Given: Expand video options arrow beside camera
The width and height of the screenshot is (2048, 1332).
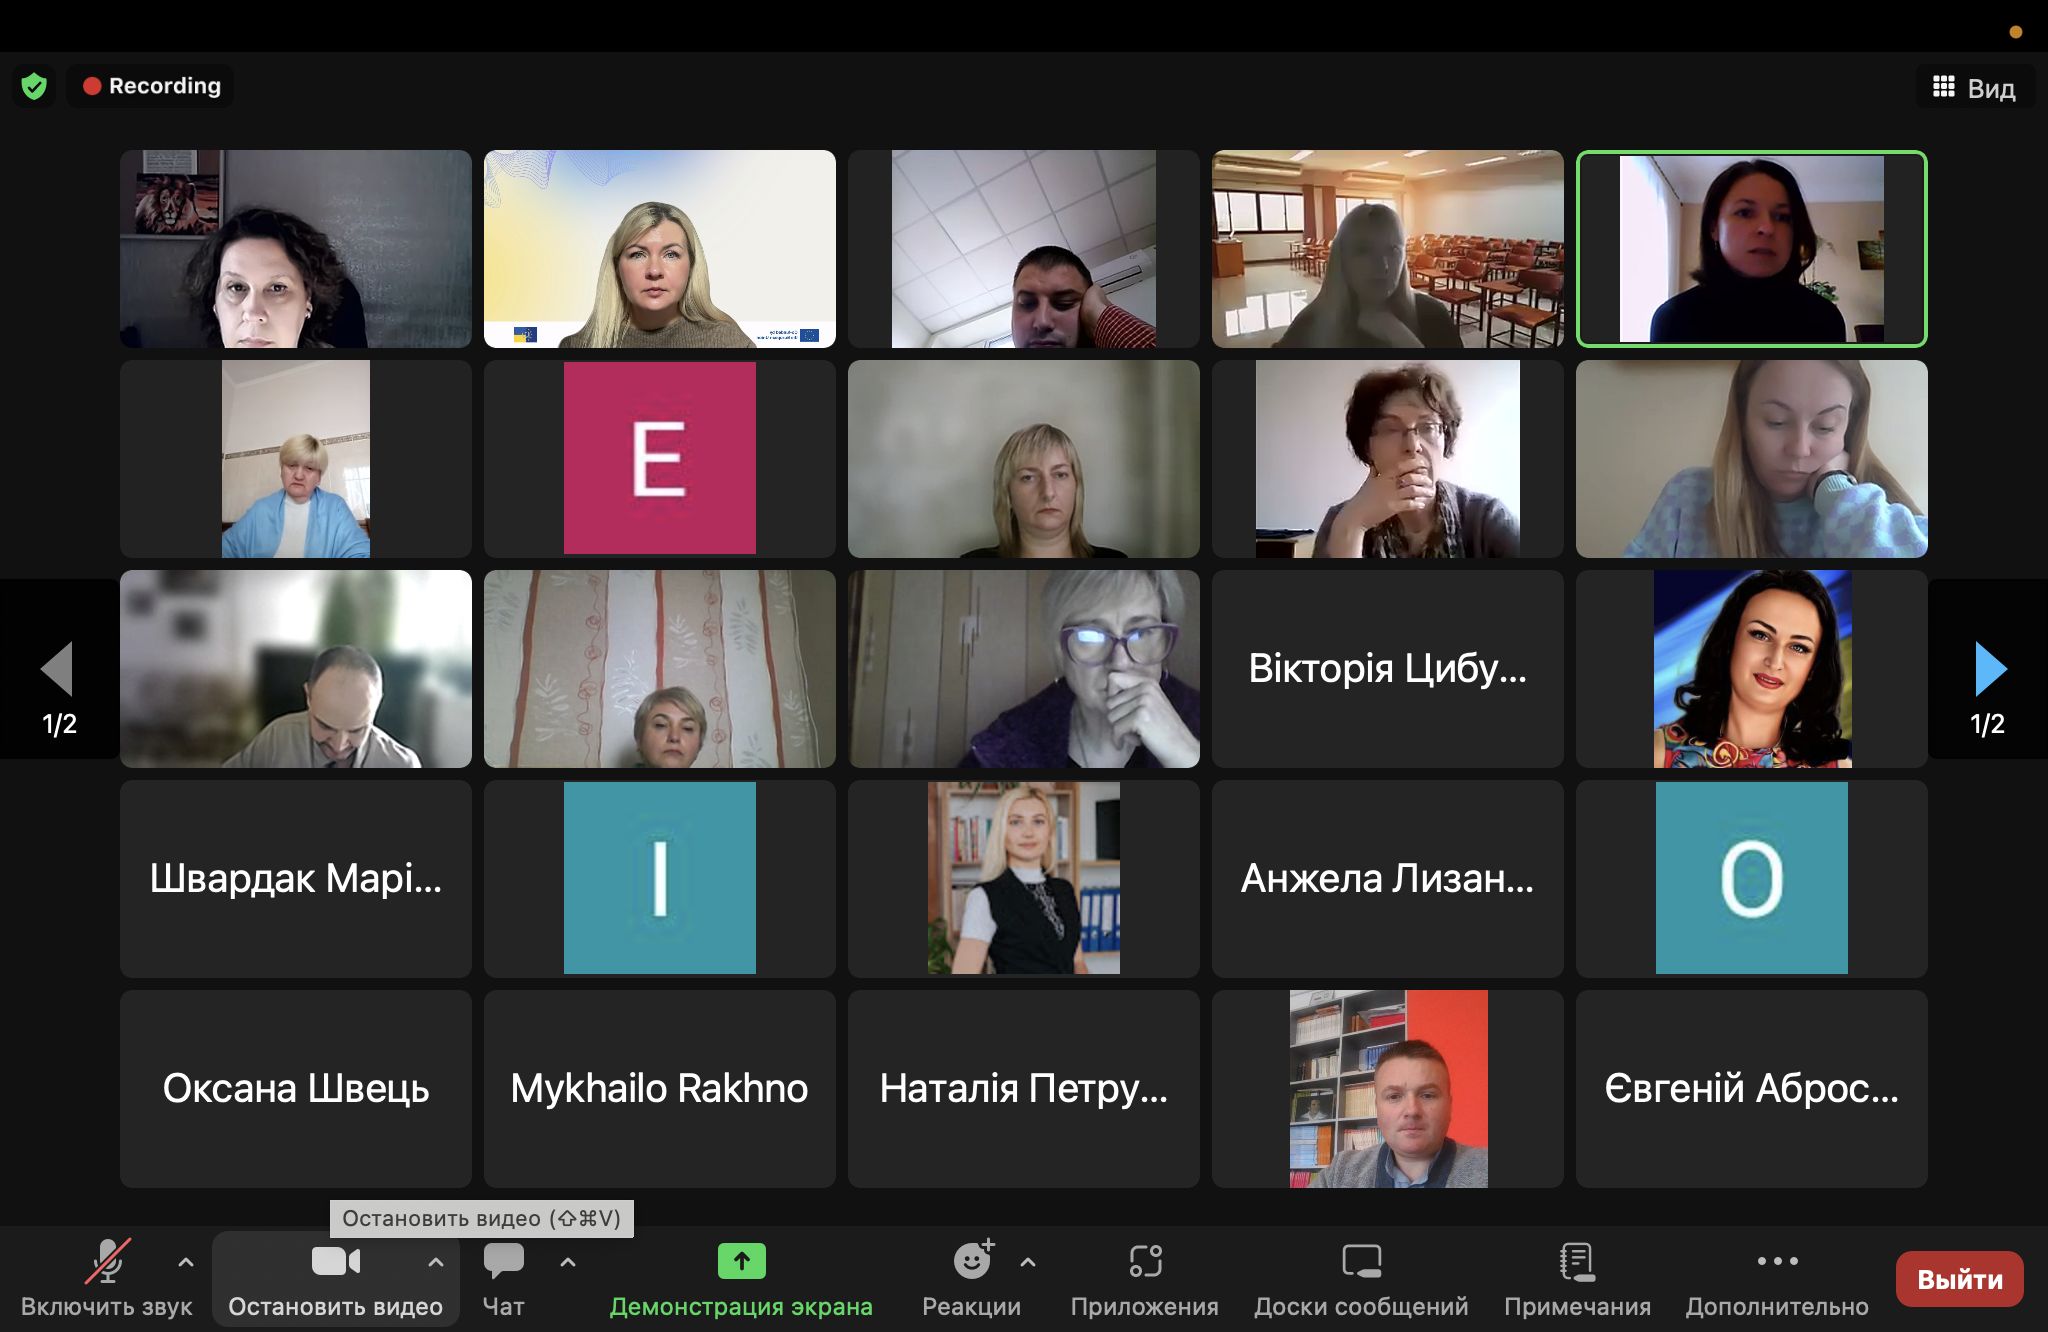Looking at the screenshot, I should (x=436, y=1262).
